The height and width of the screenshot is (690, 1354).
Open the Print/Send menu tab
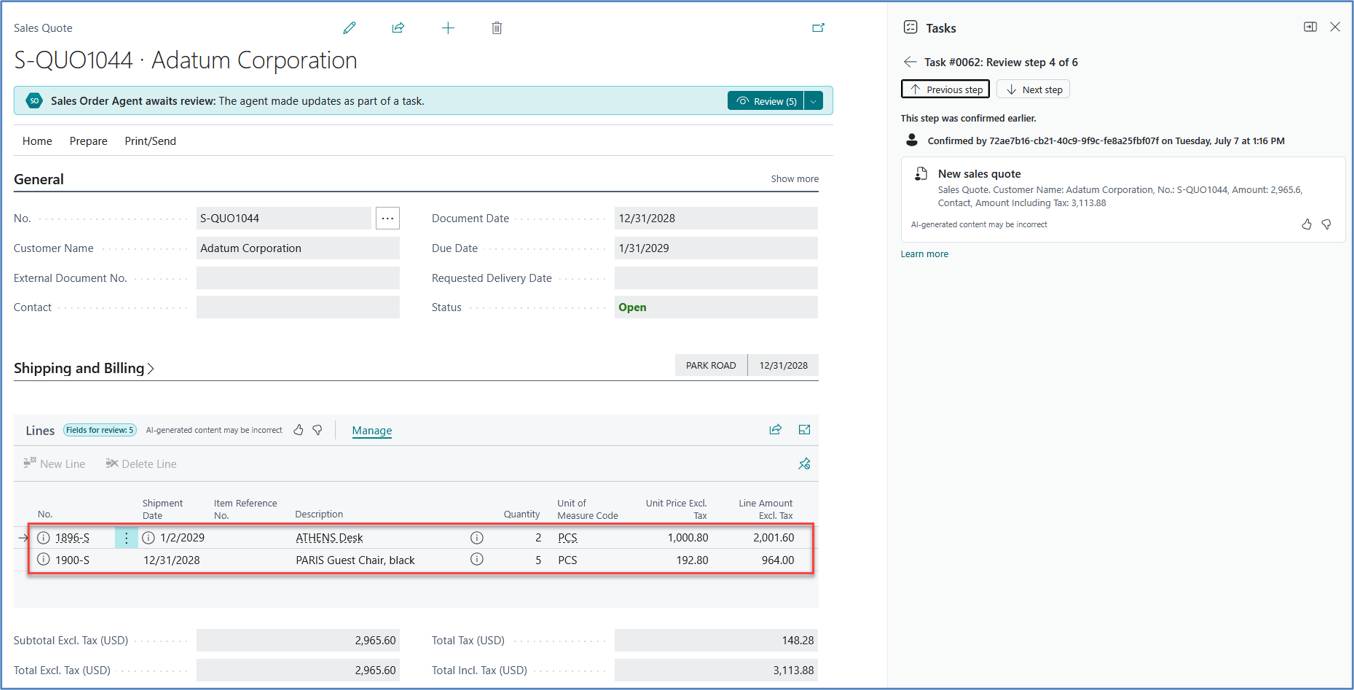[150, 141]
